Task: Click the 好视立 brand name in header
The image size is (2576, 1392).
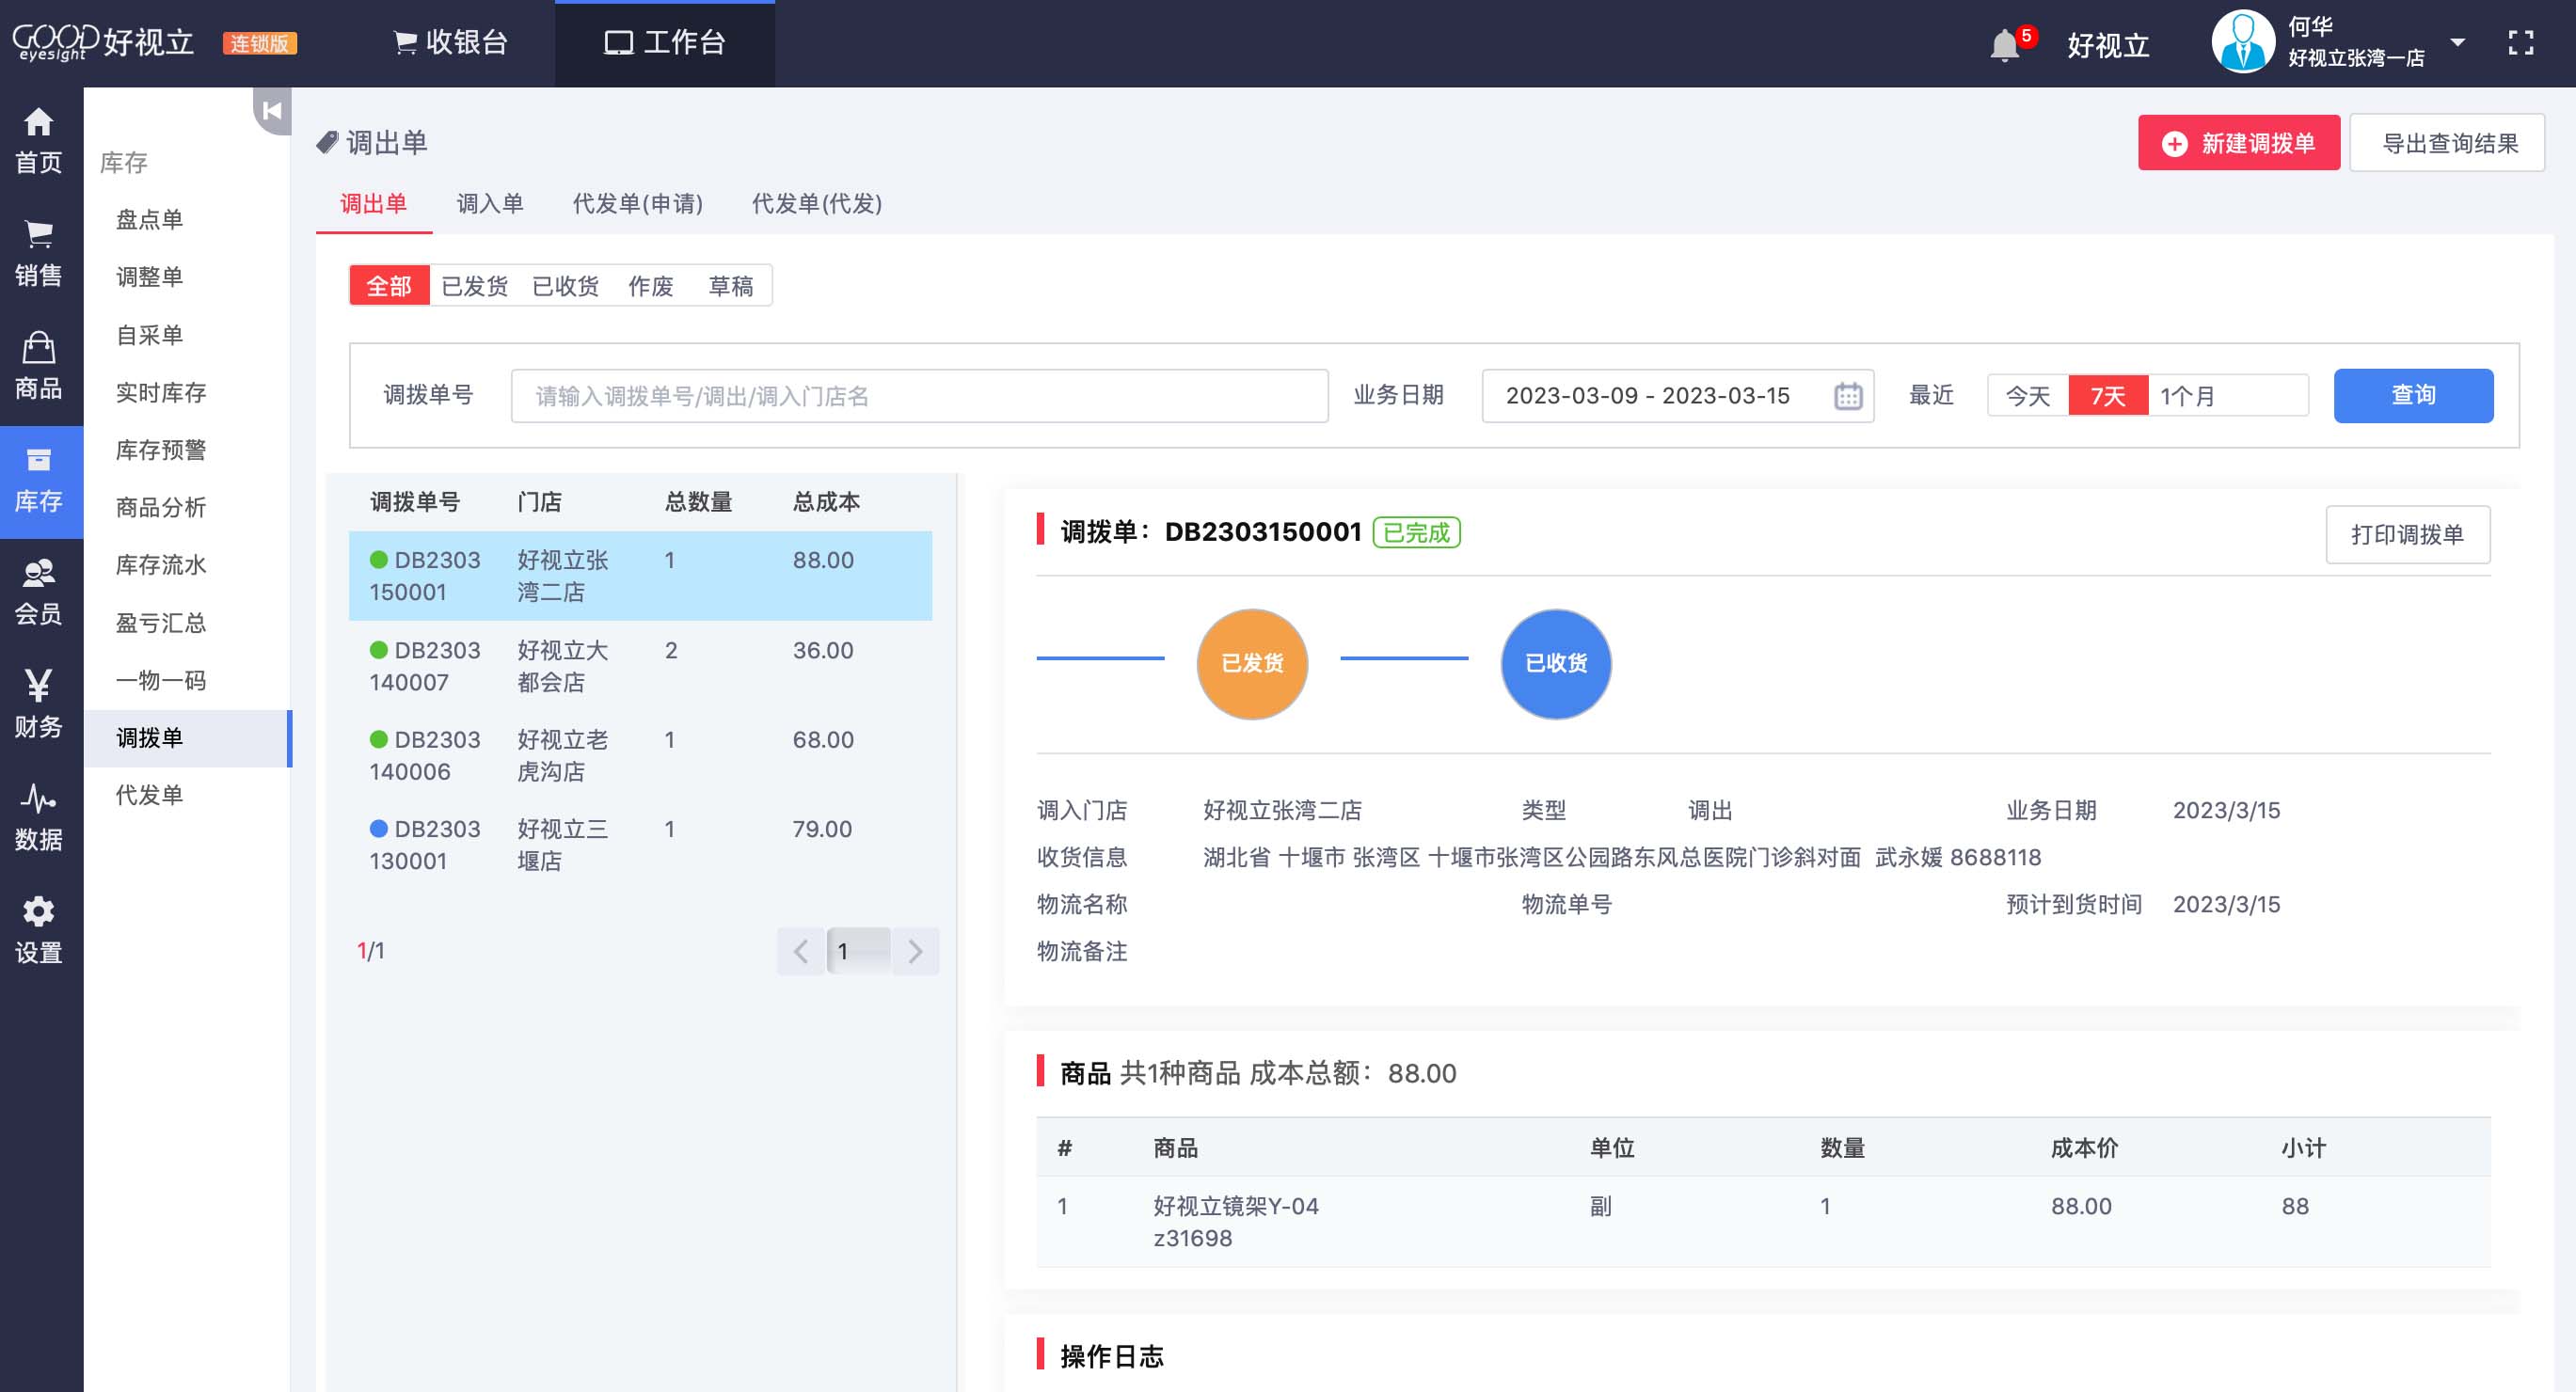Action: point(2108,45)
